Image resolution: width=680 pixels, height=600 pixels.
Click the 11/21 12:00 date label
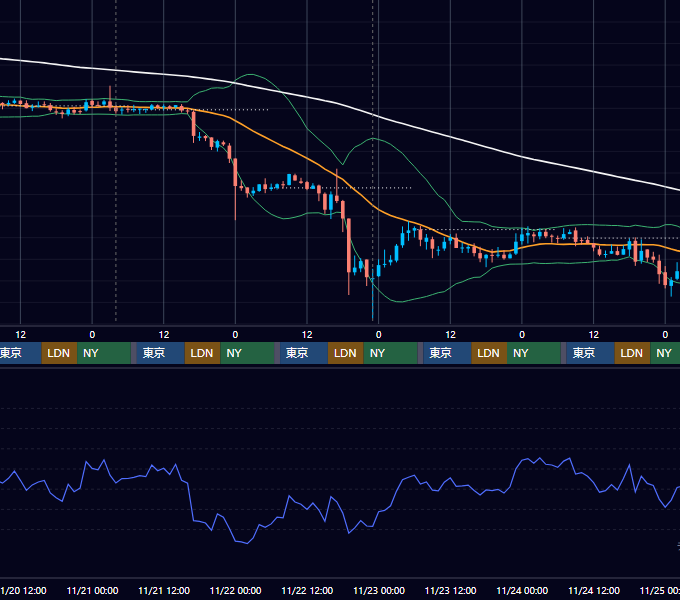point(164,590)
